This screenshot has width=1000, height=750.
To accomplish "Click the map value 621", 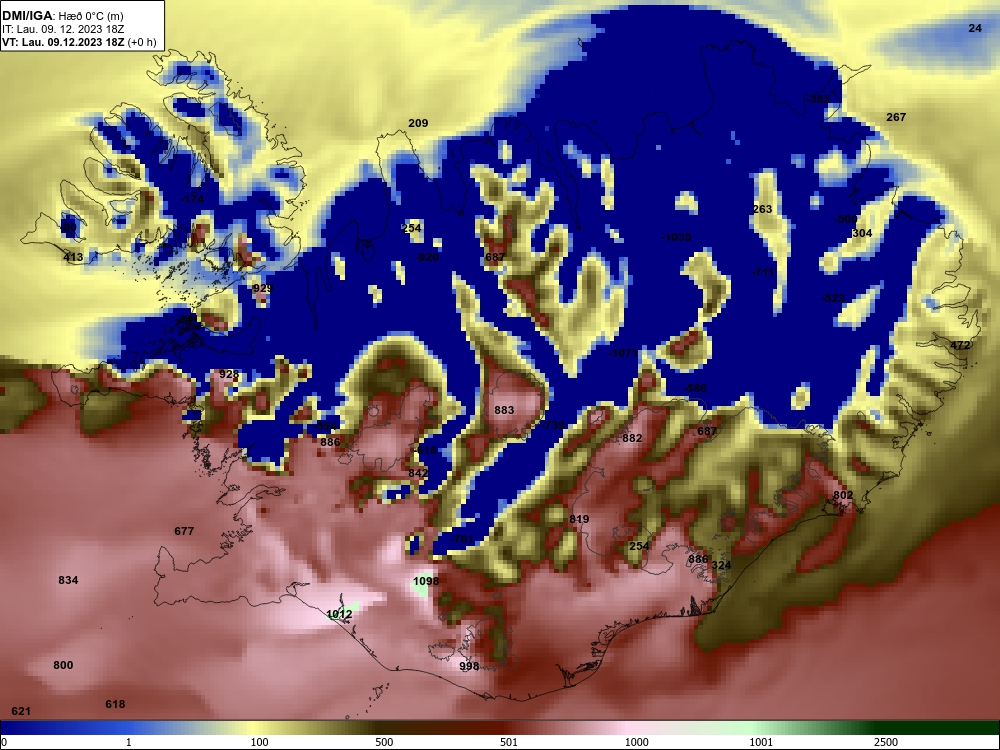I will (x=21, y=711).
